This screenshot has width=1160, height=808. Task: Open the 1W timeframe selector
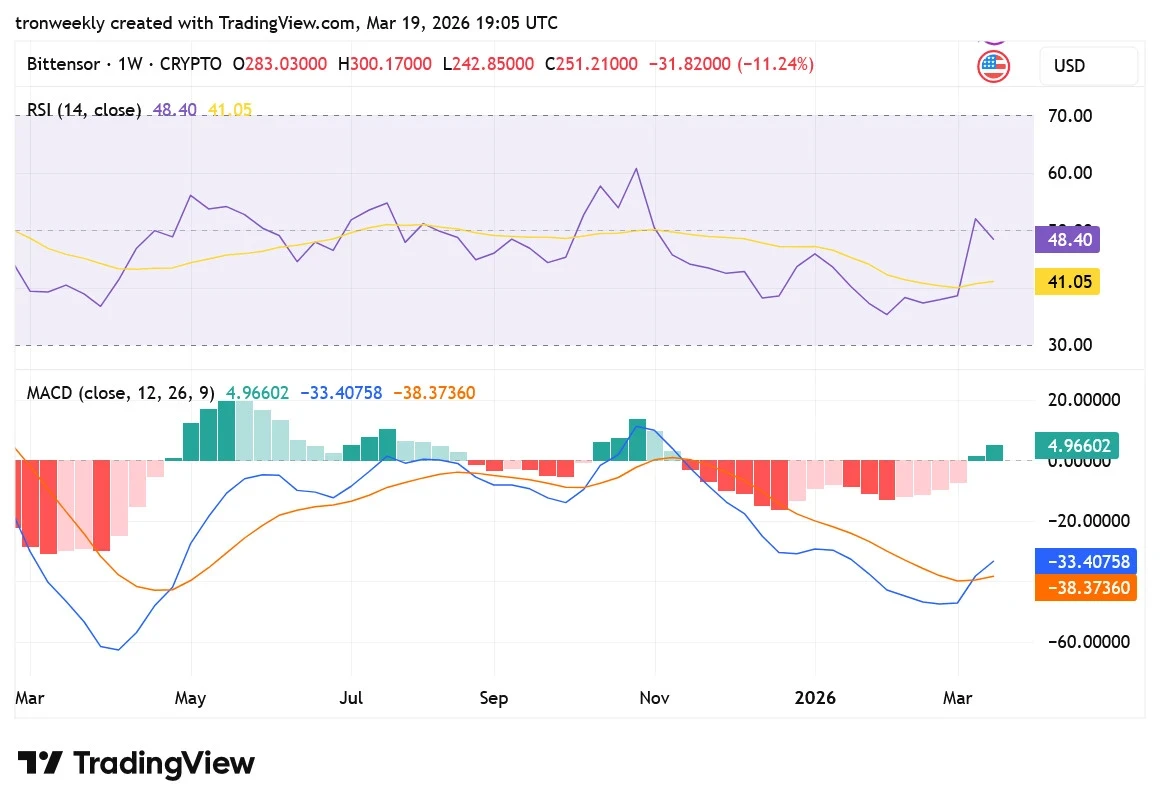click(x=130, y=64)
